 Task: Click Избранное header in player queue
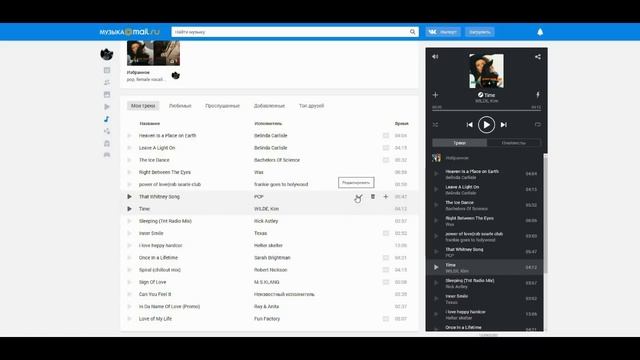[x=484, y=158]
